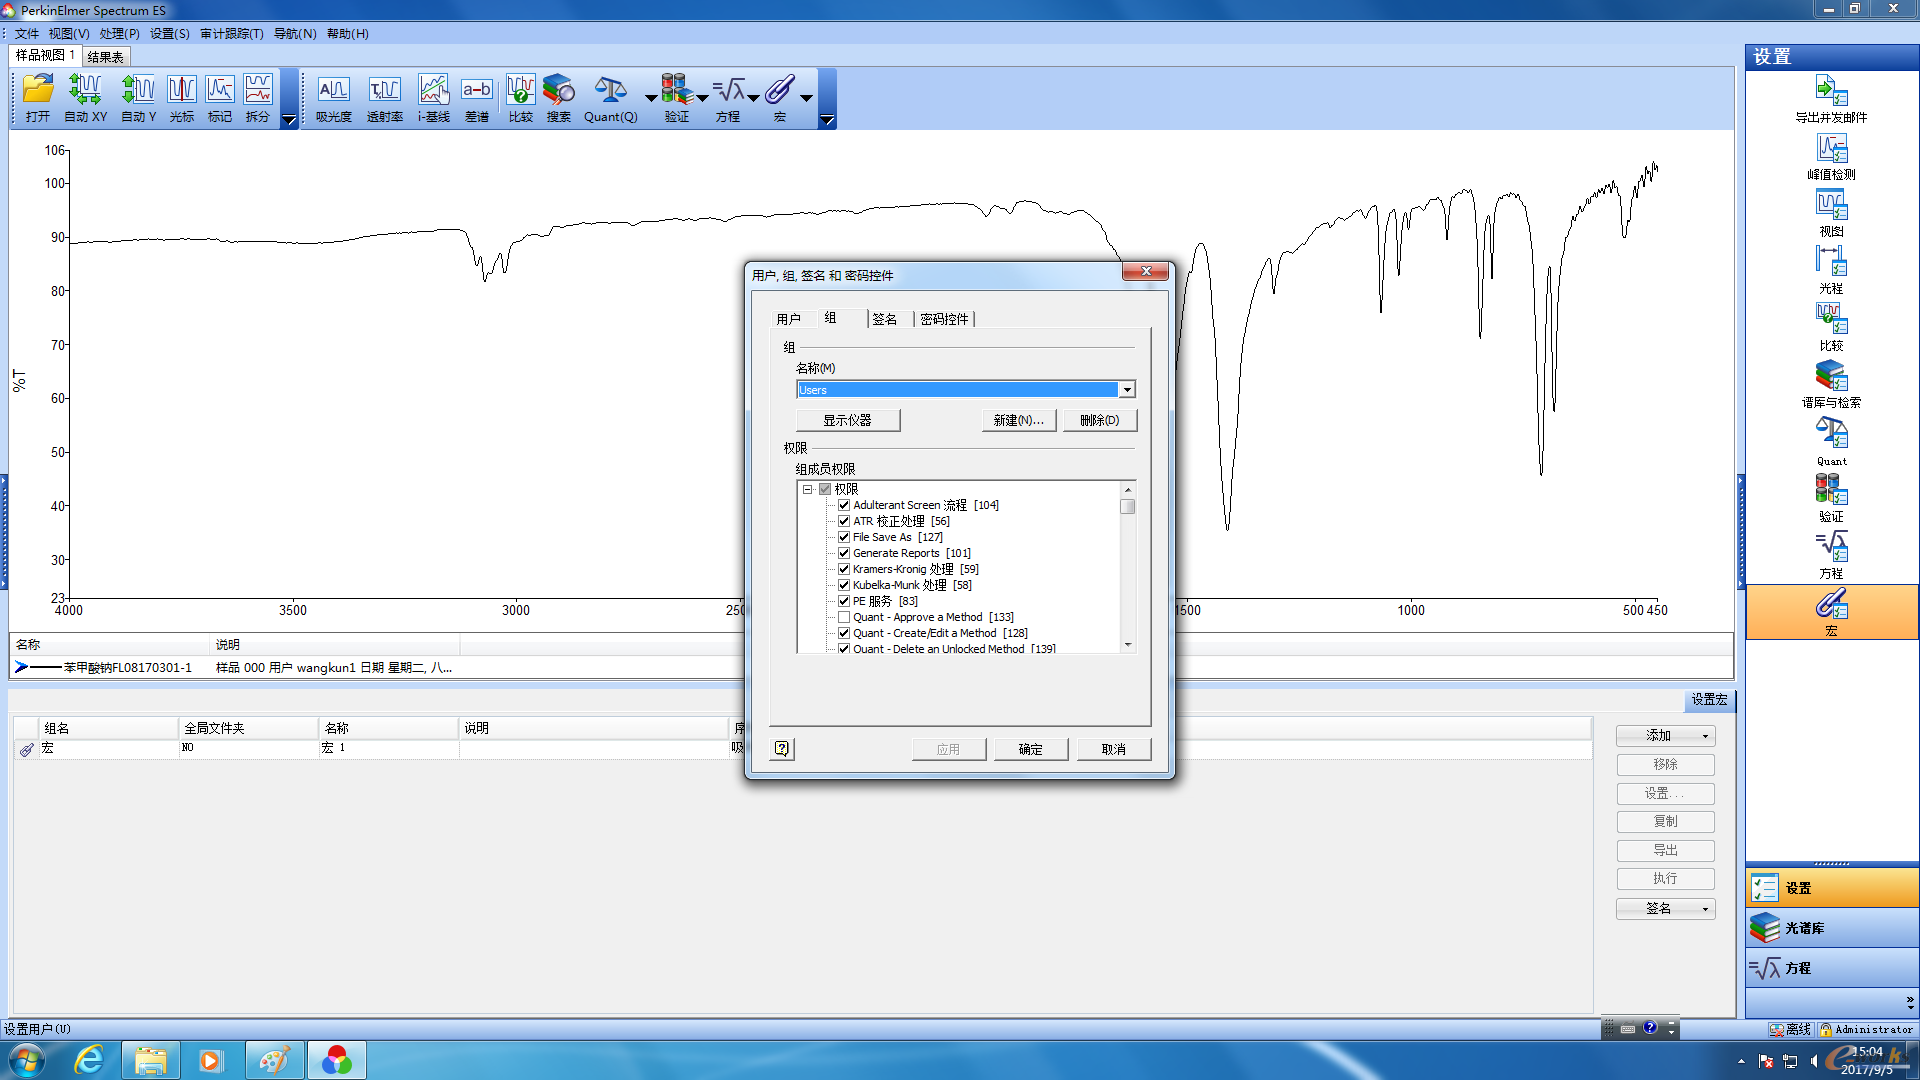This screenshot has height=1080, width=1920.
Task: Expand the 宏 toolbar dropdown arrow
Action: pos(805,98)
